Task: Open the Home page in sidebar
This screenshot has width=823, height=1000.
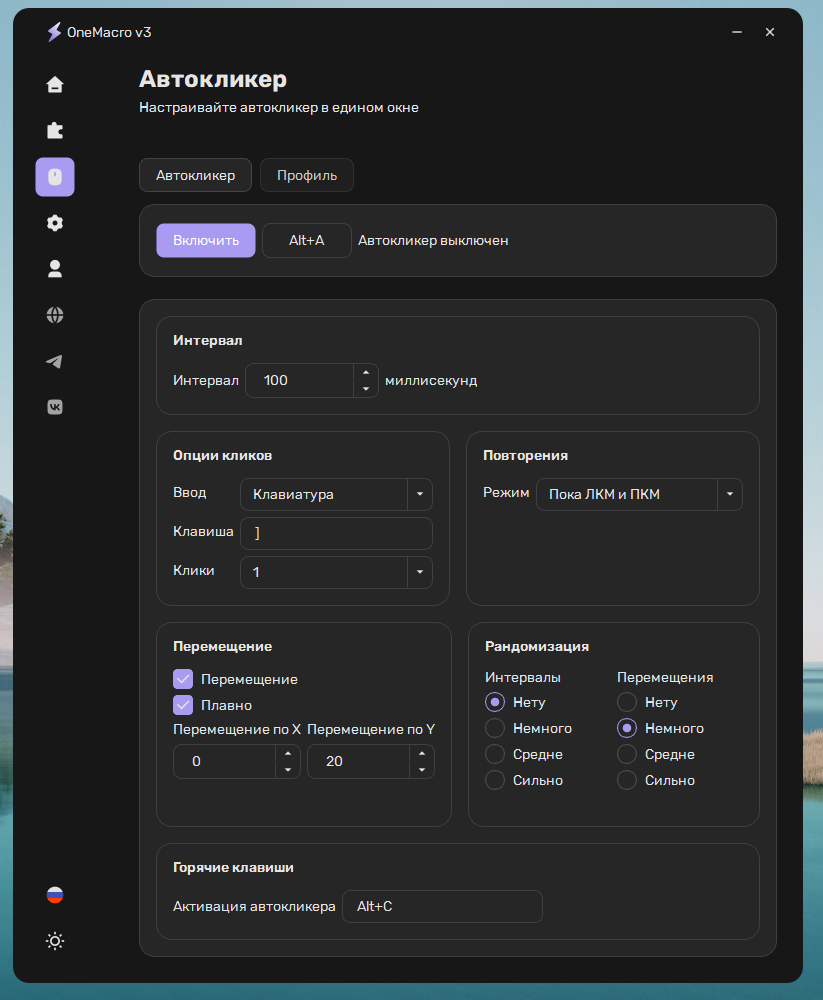Action: tap(55, 84)
